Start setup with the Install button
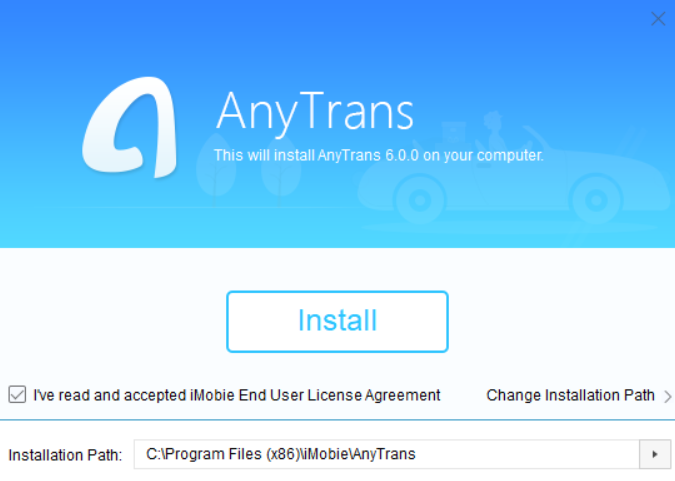This screenshot has width=675, height=481. (337, 321)
